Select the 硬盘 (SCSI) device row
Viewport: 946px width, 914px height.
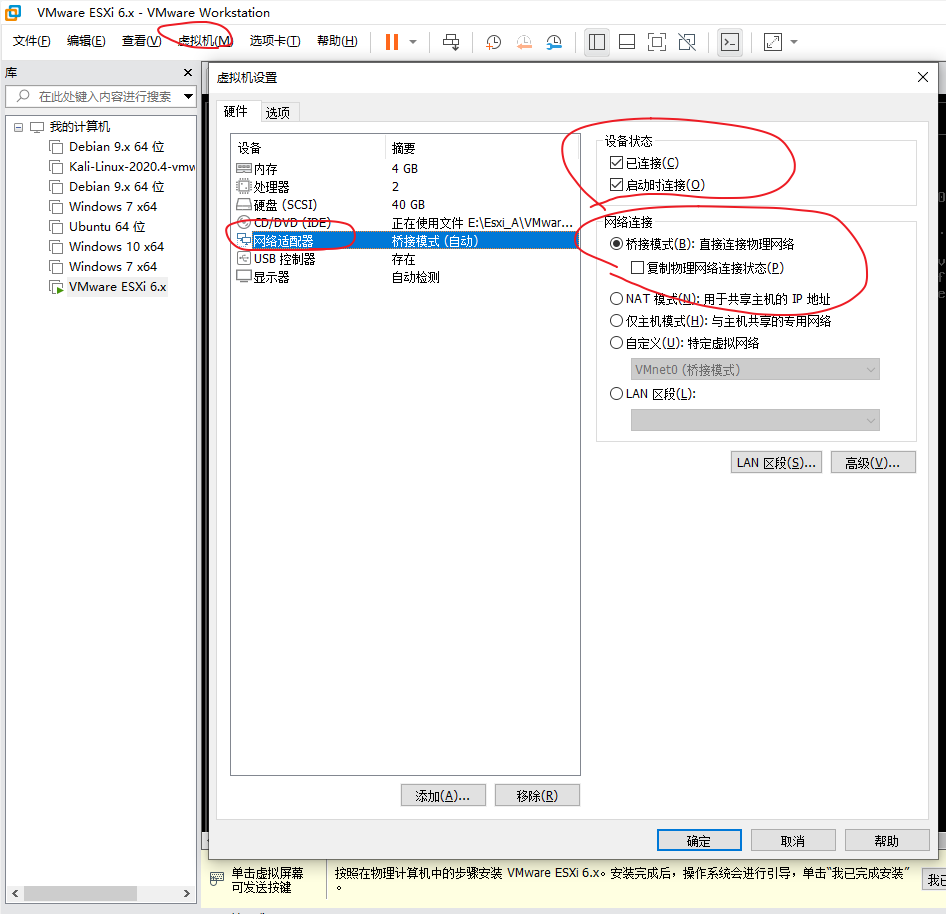[x=405, y=205]
